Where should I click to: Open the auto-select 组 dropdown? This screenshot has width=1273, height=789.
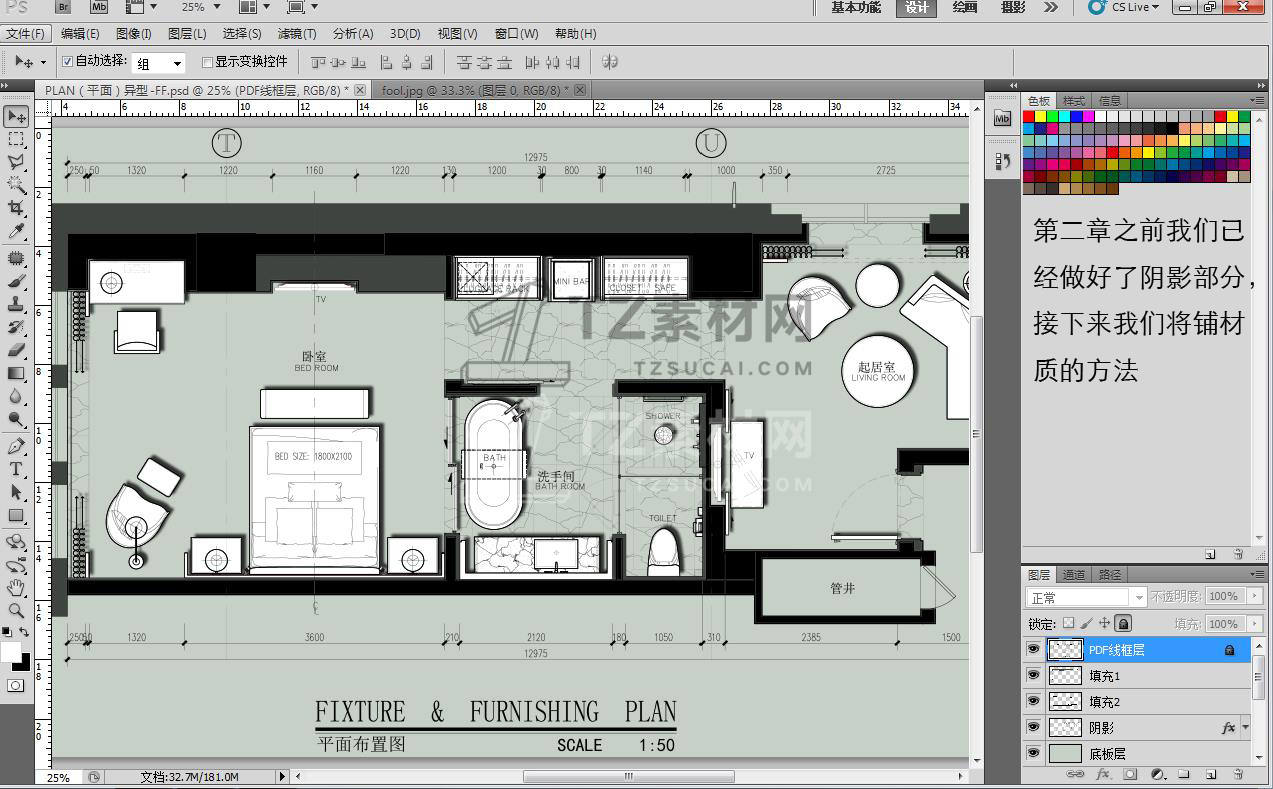pos(160,63)
